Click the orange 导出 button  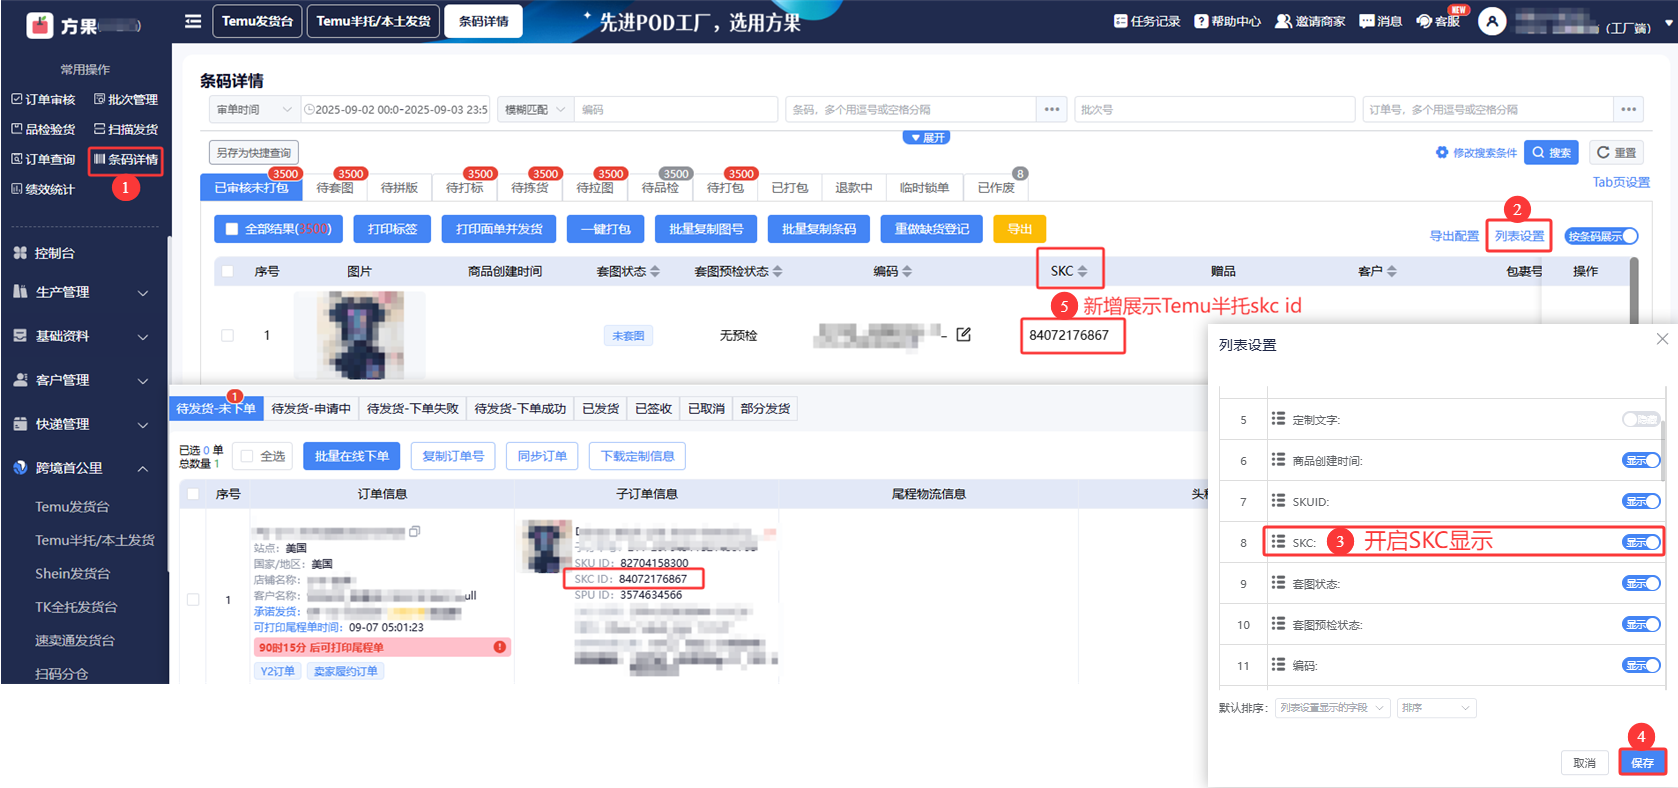1020,229
